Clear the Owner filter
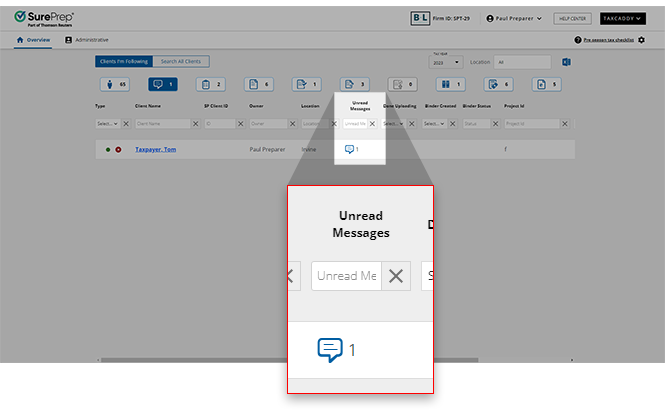Viewport: 665px width, 411px height. [x=293, y=124]
